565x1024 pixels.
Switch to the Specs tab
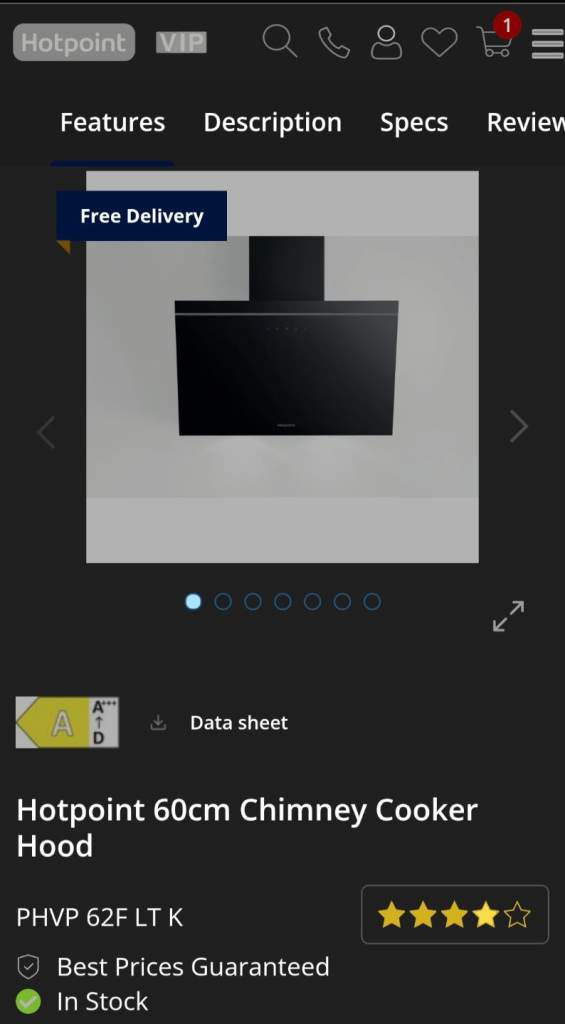click(x=414, y=122)
